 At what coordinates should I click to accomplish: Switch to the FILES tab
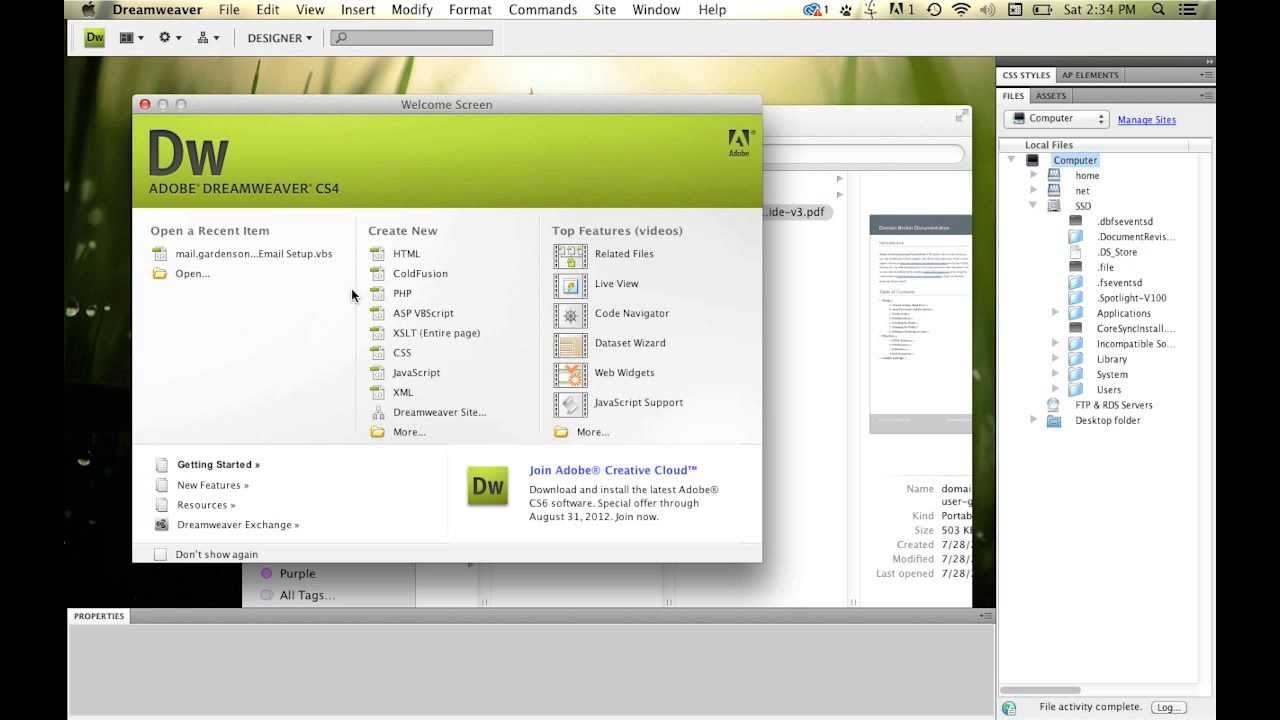coord(1013,96)
